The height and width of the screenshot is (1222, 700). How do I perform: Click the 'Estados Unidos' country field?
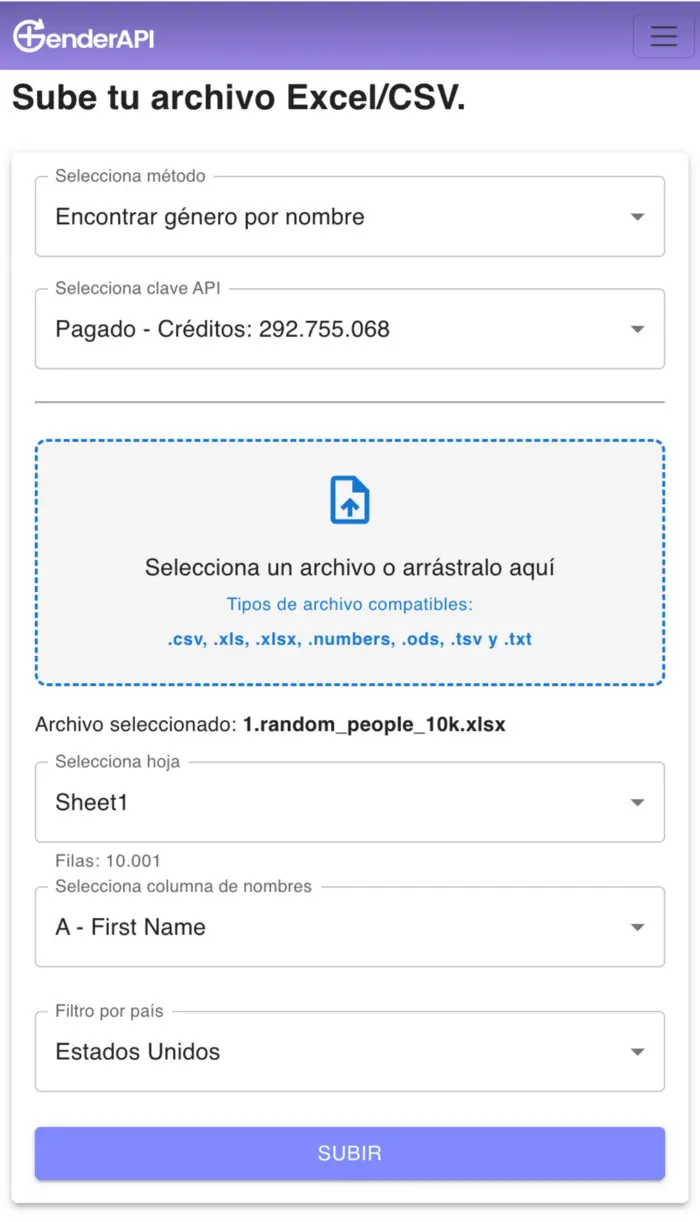tap(138, 1052)
